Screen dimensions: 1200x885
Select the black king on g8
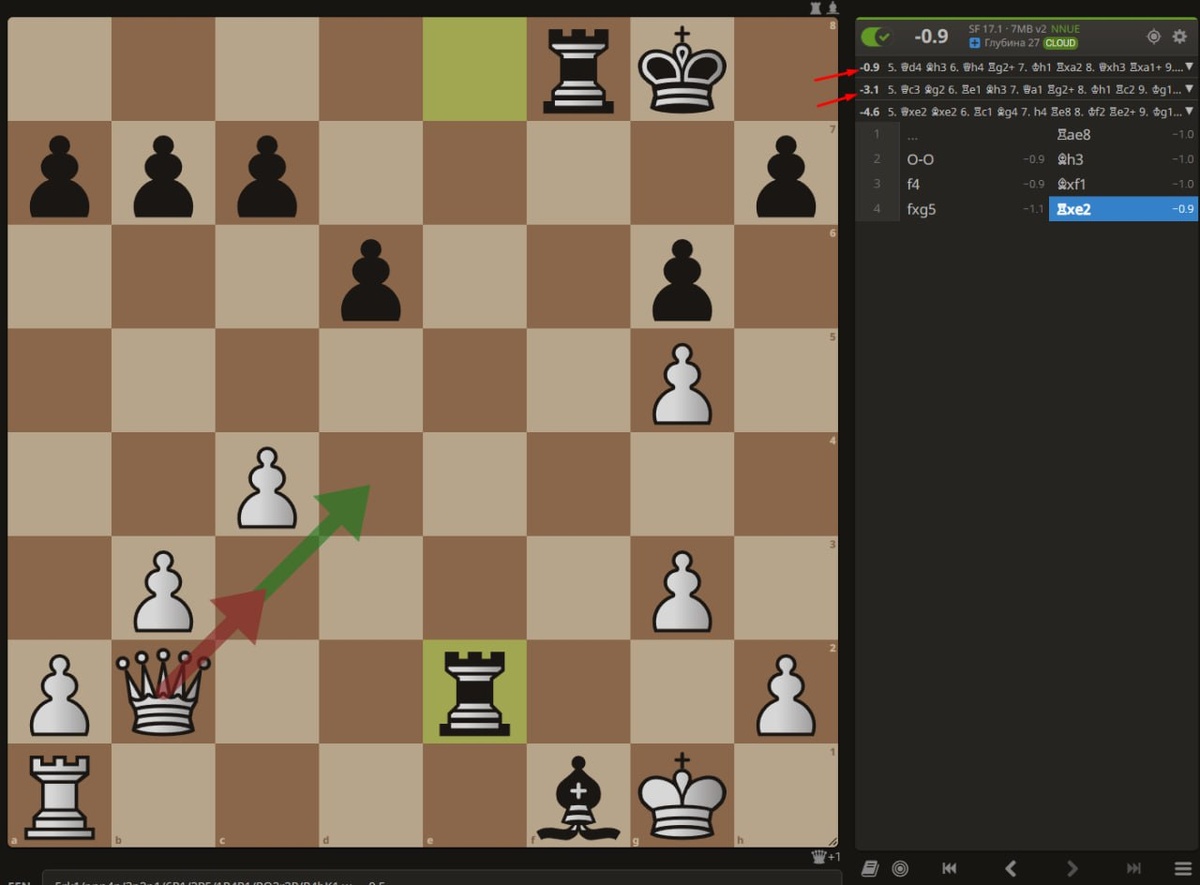pos(683,69)
